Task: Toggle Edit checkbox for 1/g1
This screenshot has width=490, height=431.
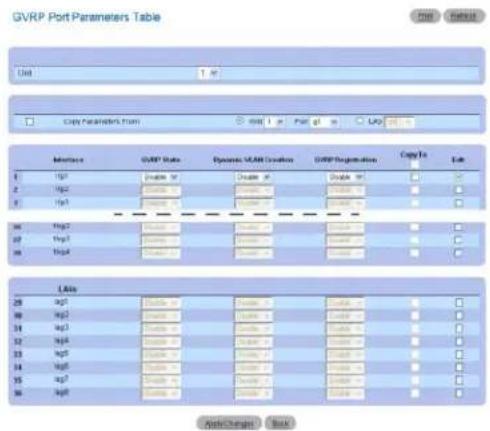Action: (x=459, y=177)
